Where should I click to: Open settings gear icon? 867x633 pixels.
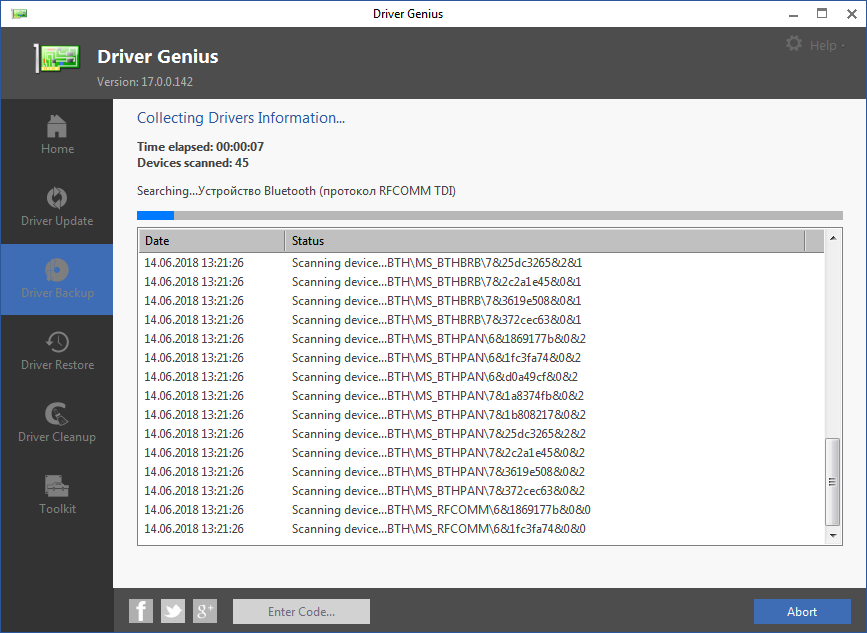click(x=794, y=44)
